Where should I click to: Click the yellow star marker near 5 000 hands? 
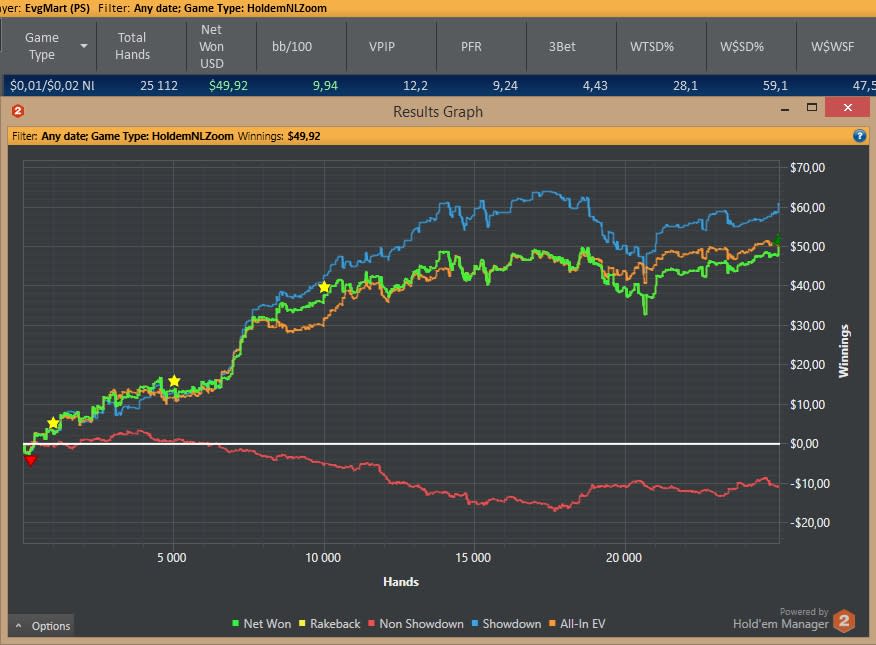click(174, 381)
